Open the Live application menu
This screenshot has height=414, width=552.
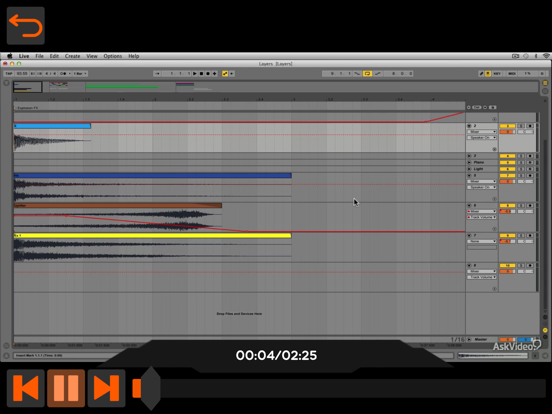(x=24, y=56)
